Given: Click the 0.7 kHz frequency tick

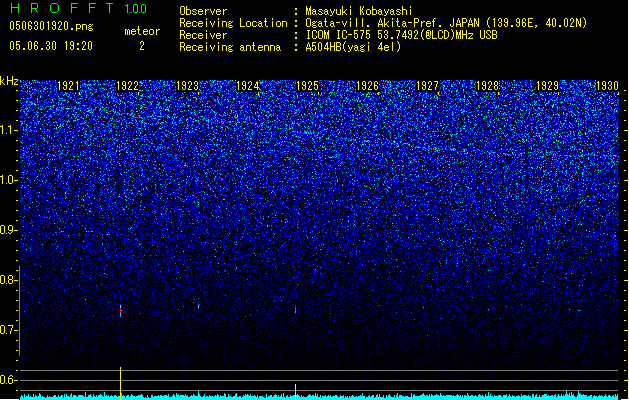Looking at the screenshot, I should tap(9, 330).
